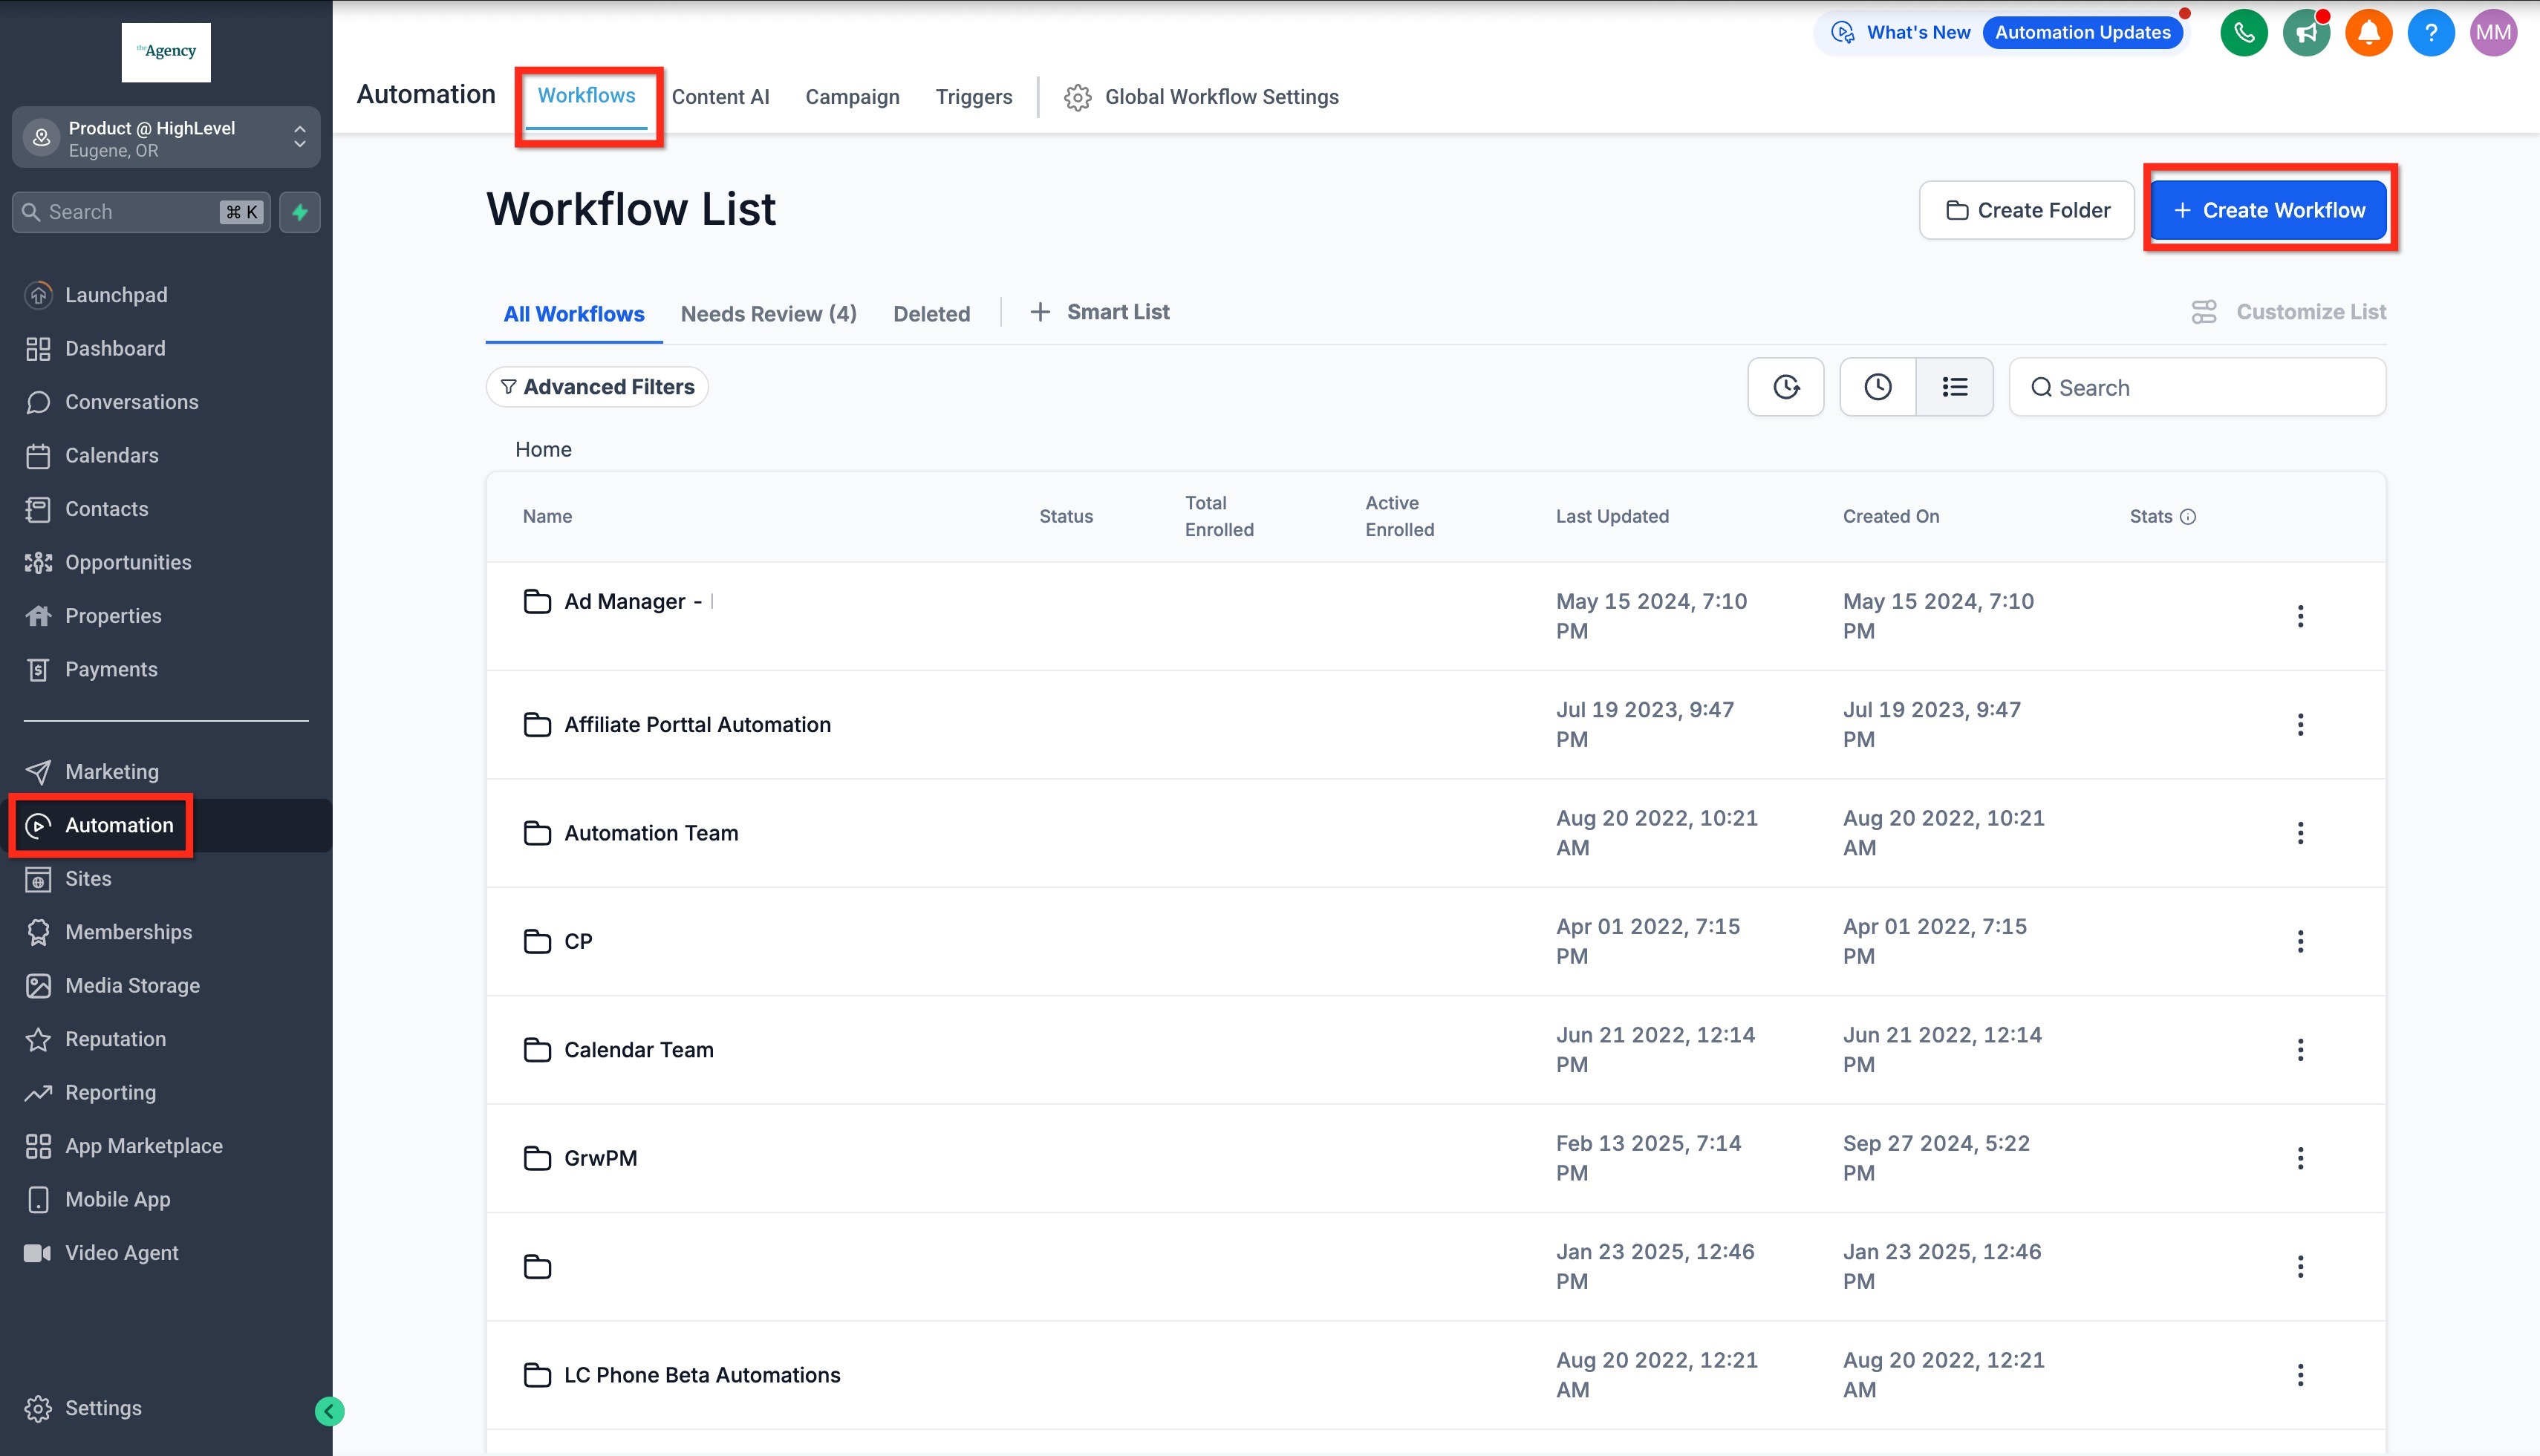Click the Create Workflow button
This screenshot has height=1456, width=2540.
(2268, 210)
